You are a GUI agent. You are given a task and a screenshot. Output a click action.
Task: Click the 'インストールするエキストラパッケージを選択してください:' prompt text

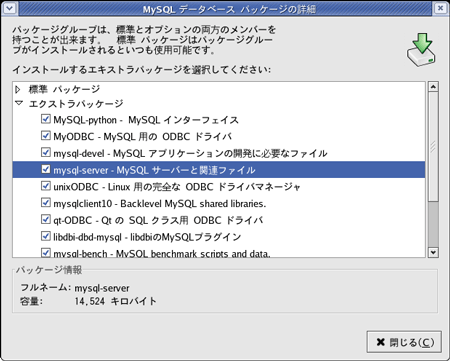point(142,70)
